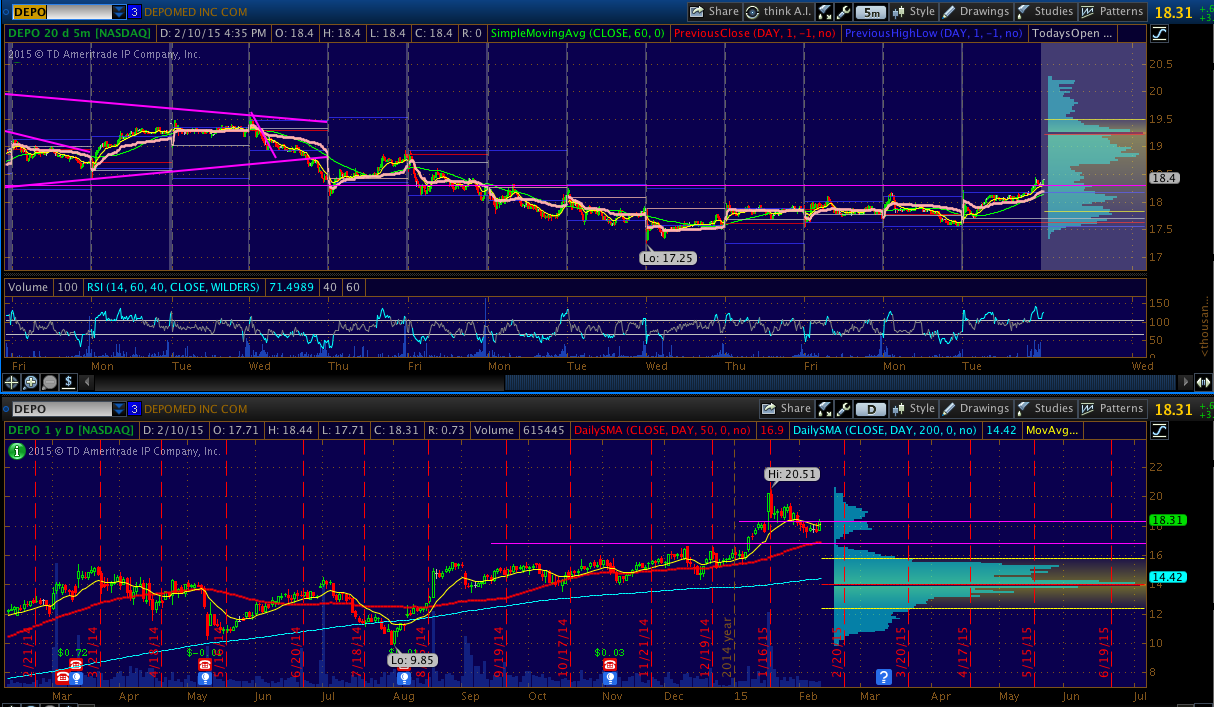1214x707 pixels.
Task: Open the Drawings menu in lower chart
Action: click(x=975, y=408)
